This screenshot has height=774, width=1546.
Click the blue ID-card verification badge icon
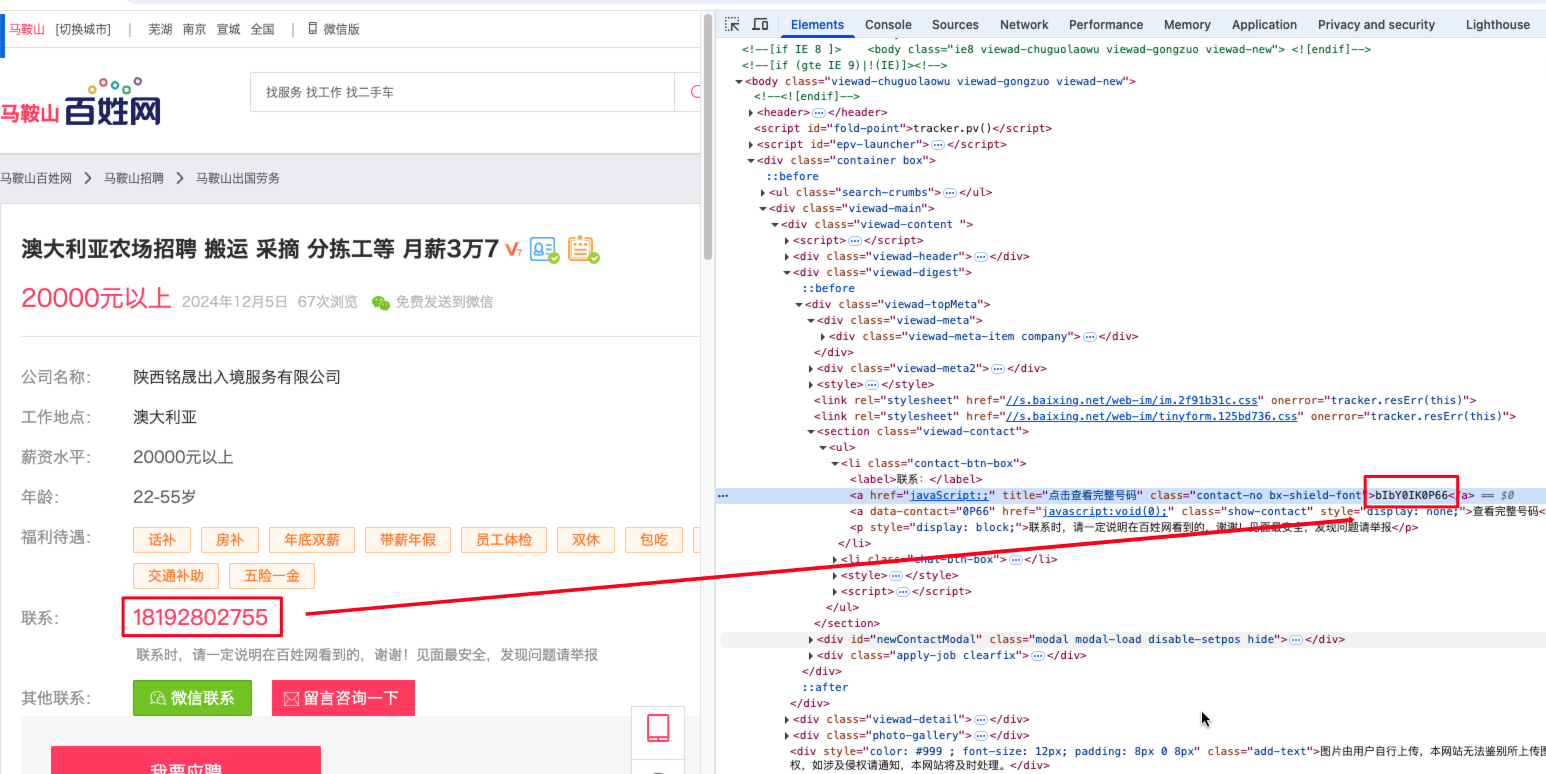pos(544,249)
